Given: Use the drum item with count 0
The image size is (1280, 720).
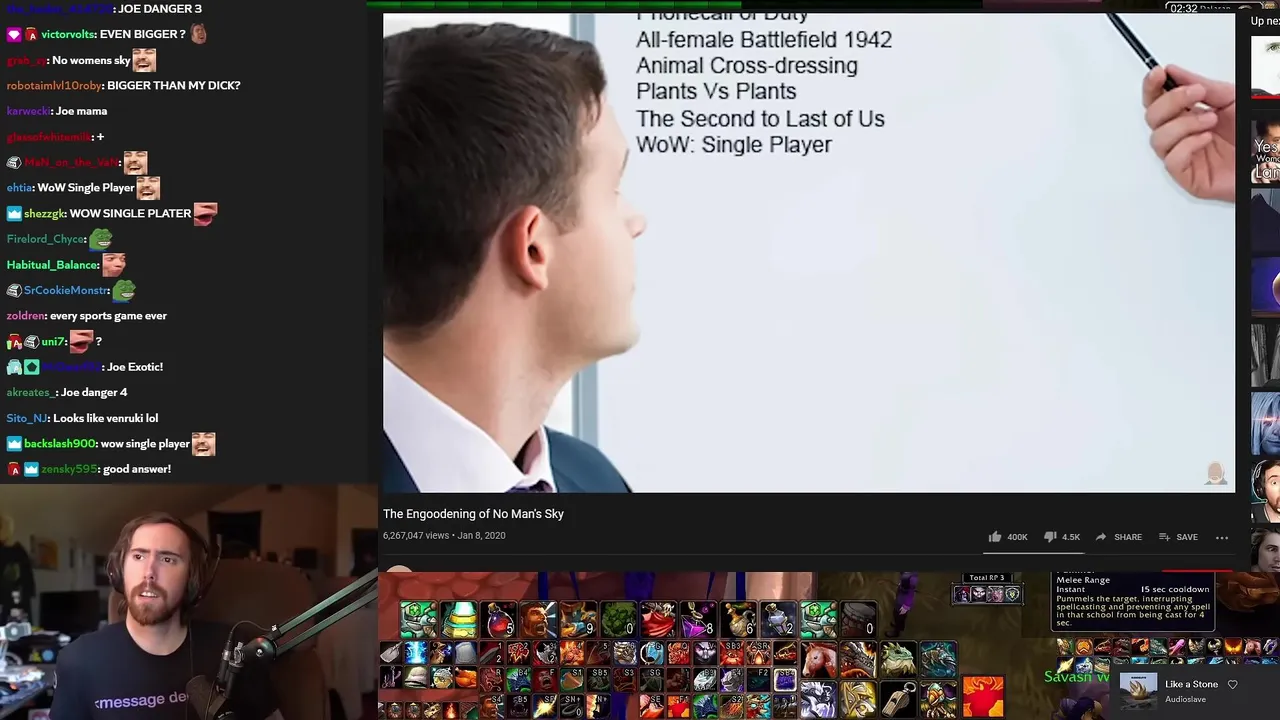Looking at the screenshot, I should (858, 619).
